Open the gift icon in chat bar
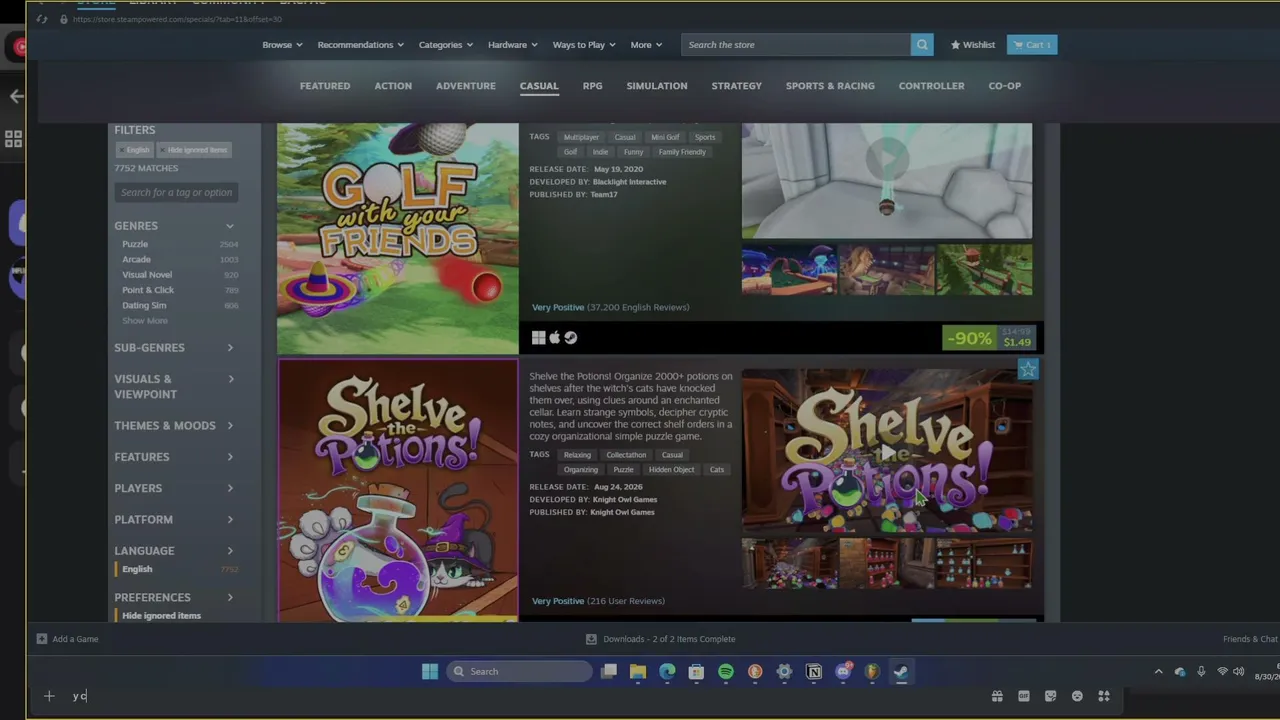 [997, 696]
